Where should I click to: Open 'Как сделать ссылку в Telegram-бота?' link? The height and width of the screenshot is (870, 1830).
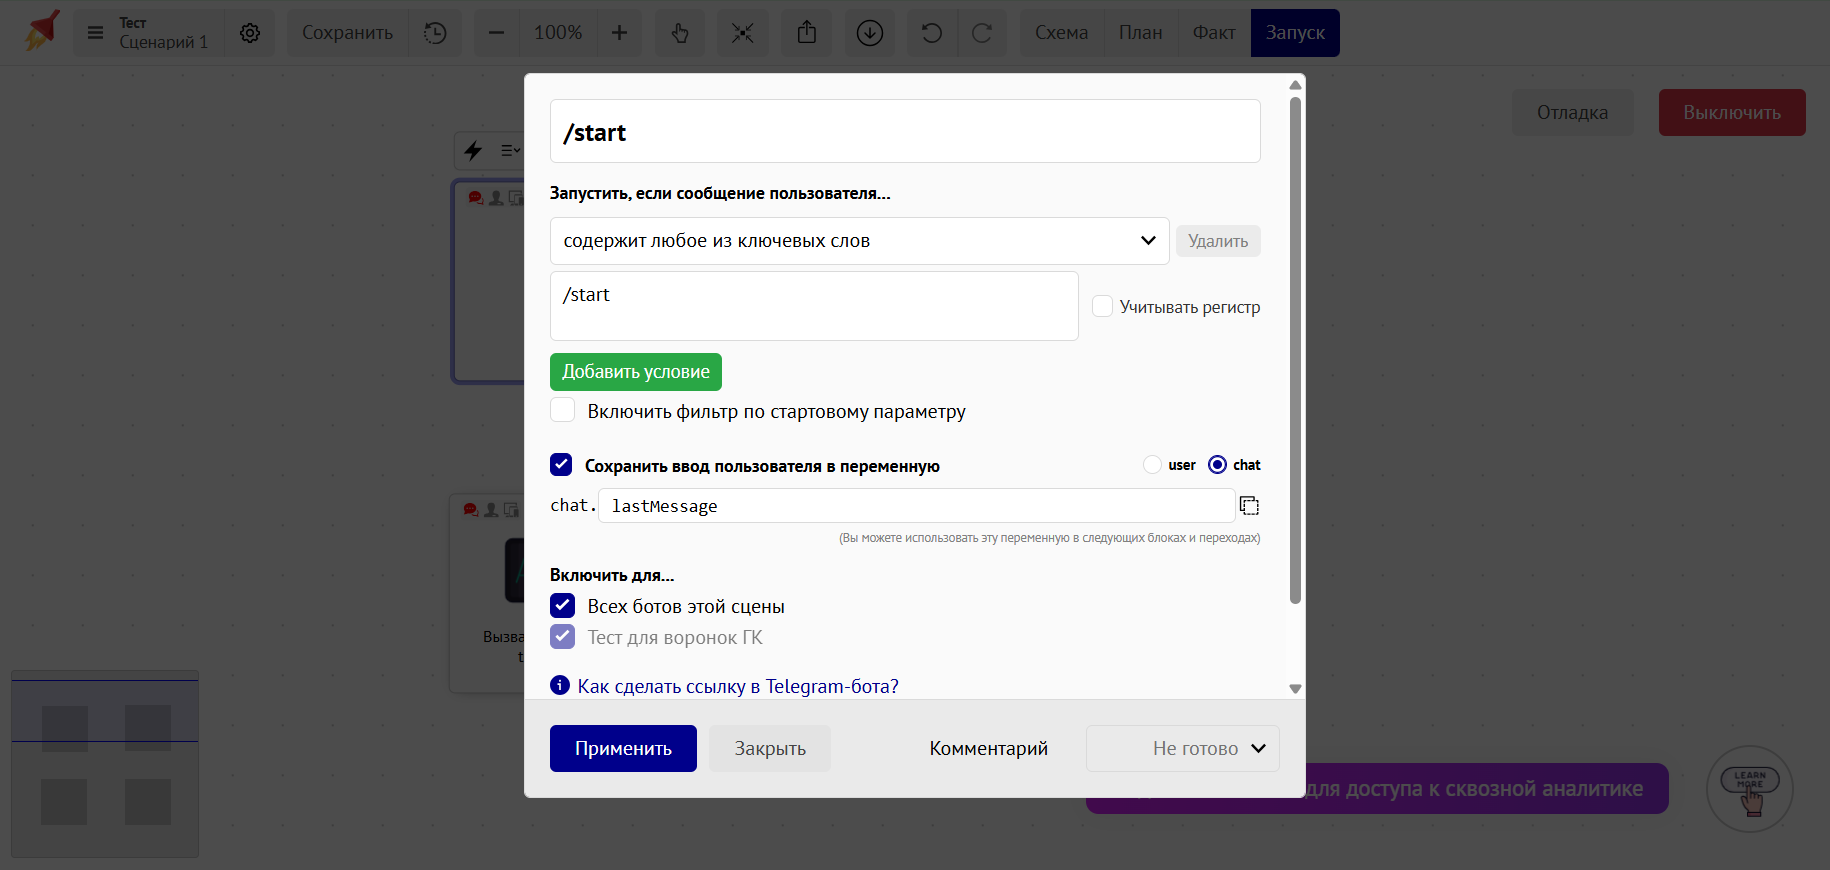click(x=737, y=686)
